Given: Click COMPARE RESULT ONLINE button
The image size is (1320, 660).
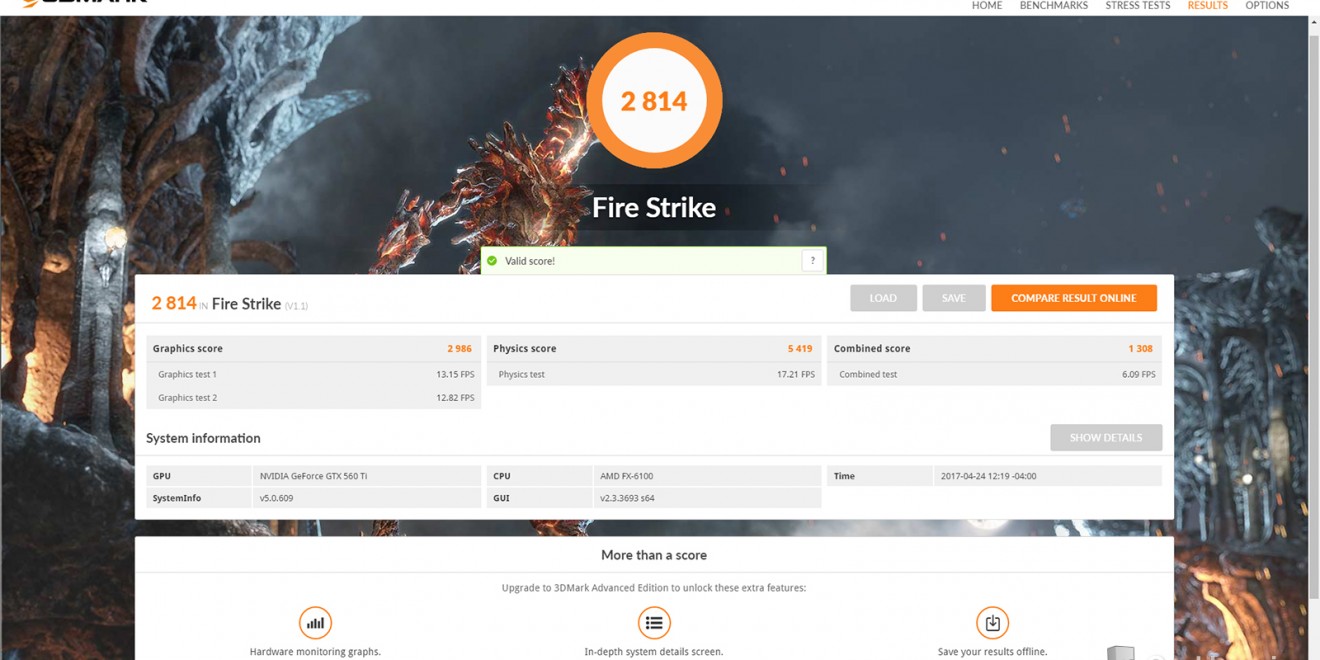Looking at the screenshot, I should point(1073,298).
